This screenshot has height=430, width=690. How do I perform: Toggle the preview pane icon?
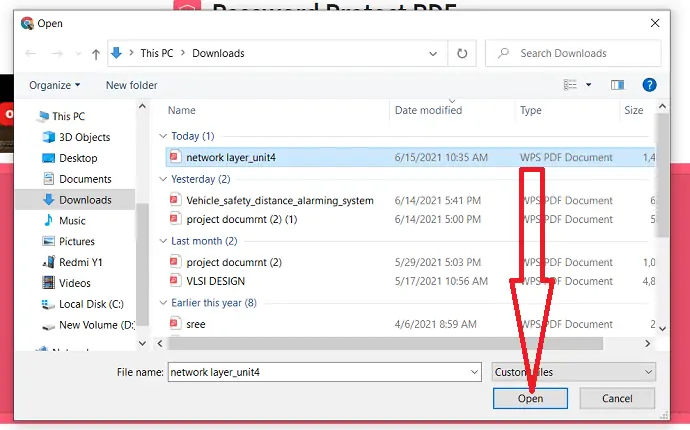(617, 85)
